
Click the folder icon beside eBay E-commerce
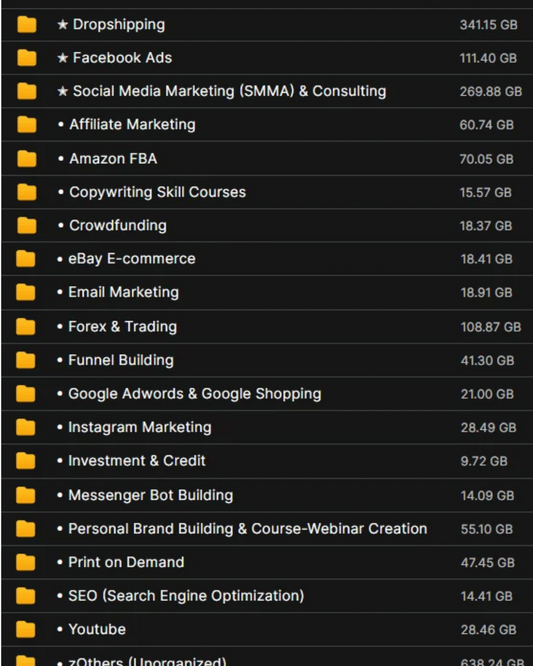click(x=25, y=259)
